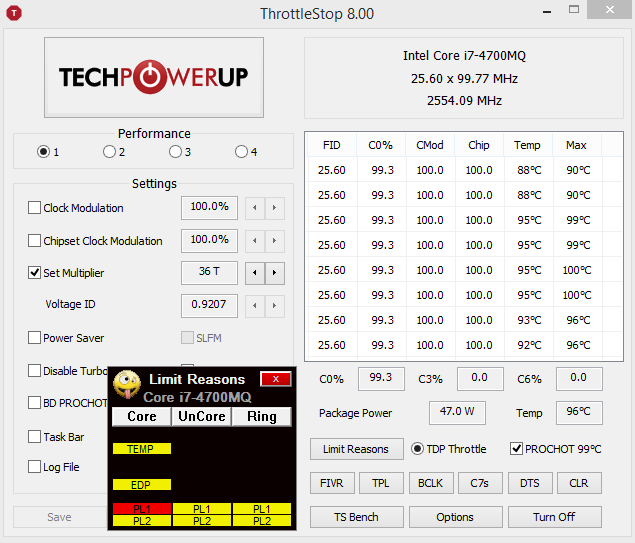Click the smiley face icon in Limit Reasons

(x=127, y=384)
